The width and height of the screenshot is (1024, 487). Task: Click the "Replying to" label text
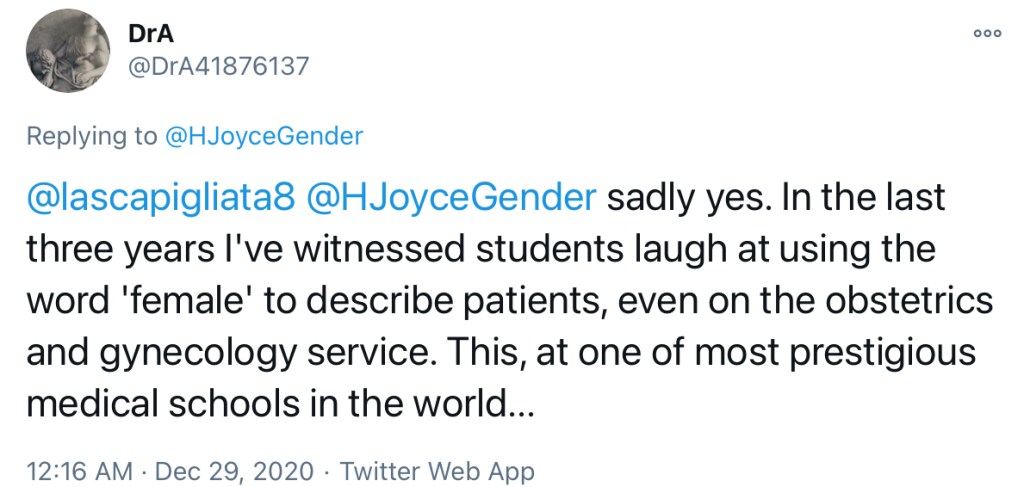pos(91,136)
